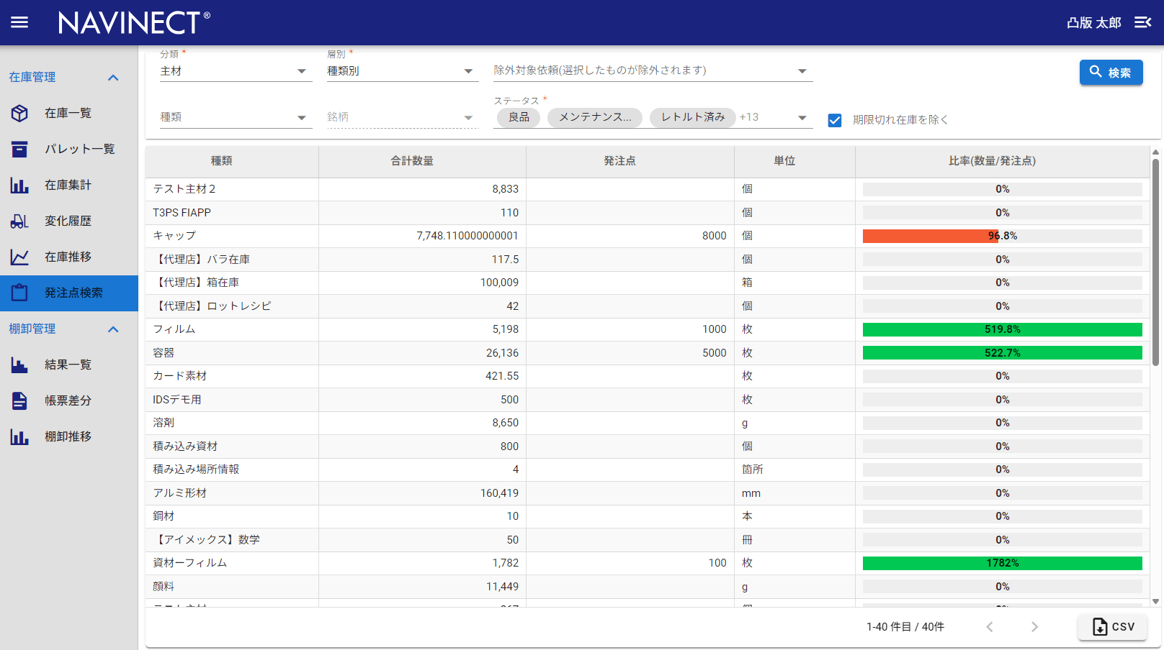Collapse the 棚卸管理 sidebar section
The width and height of the screenshot is (1164, 650).
(113, 329)
